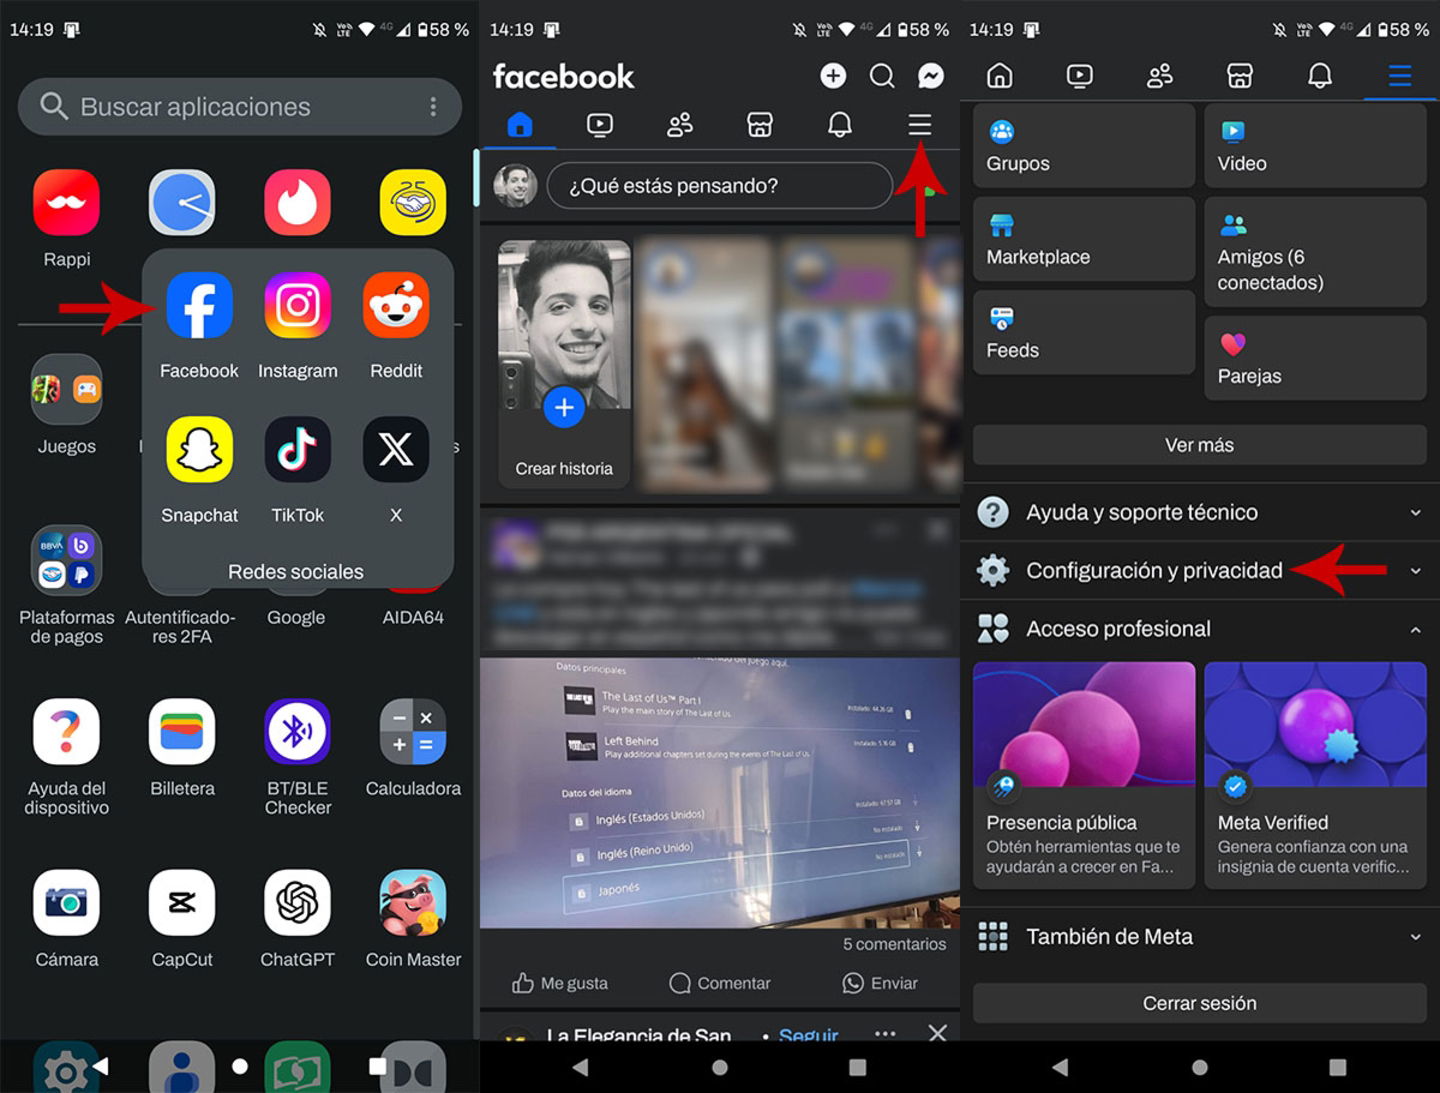Launch Coin Master game
This screenshot has width=1440, height=1093.
(x=413, y=902)
